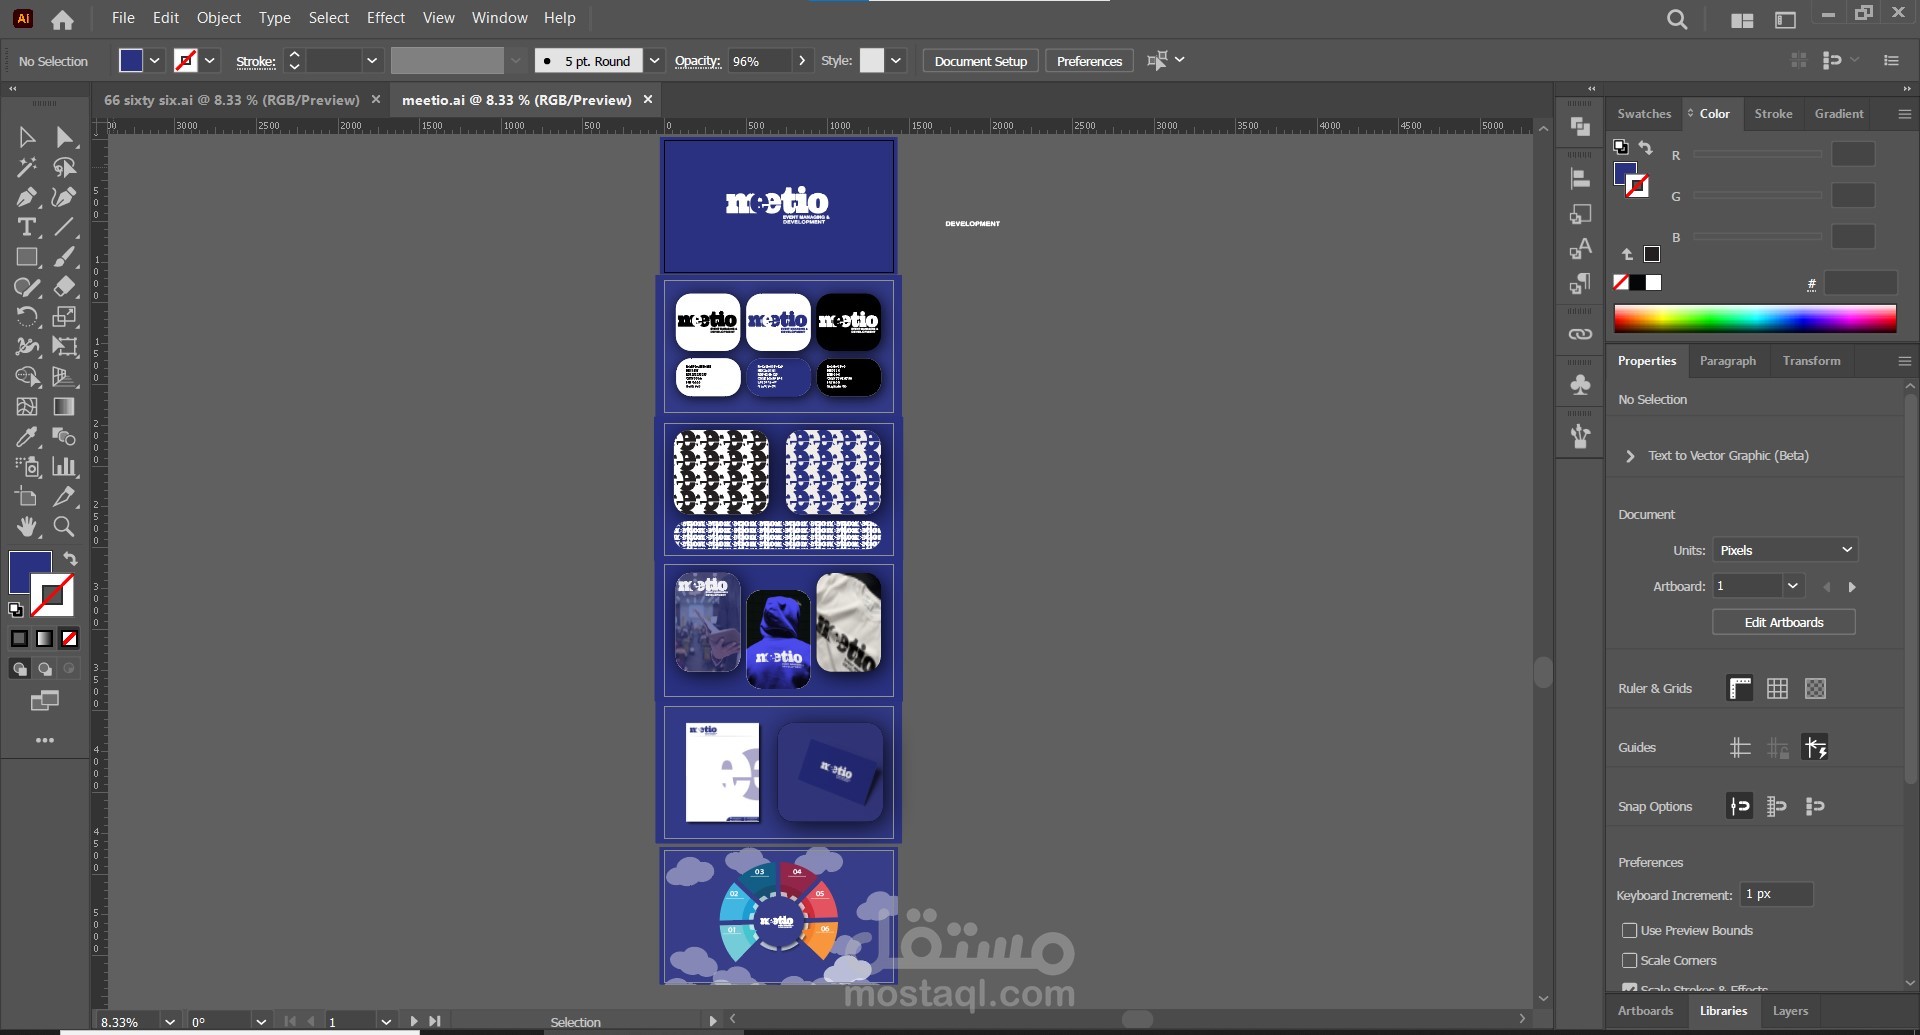Select the Free Transform tool
The height and width of the screenshot is (1035, 1920).
(65, 347)
